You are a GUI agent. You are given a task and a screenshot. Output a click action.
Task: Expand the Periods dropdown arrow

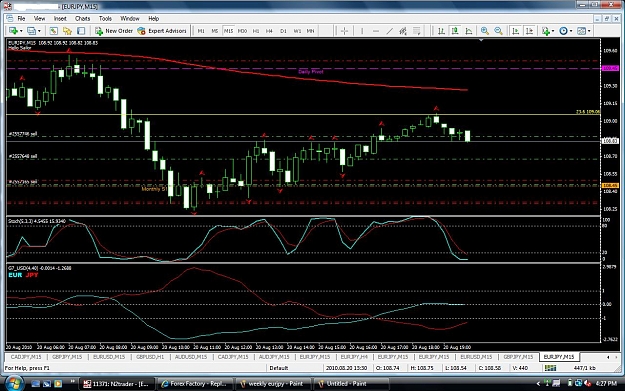click(571, 31)
